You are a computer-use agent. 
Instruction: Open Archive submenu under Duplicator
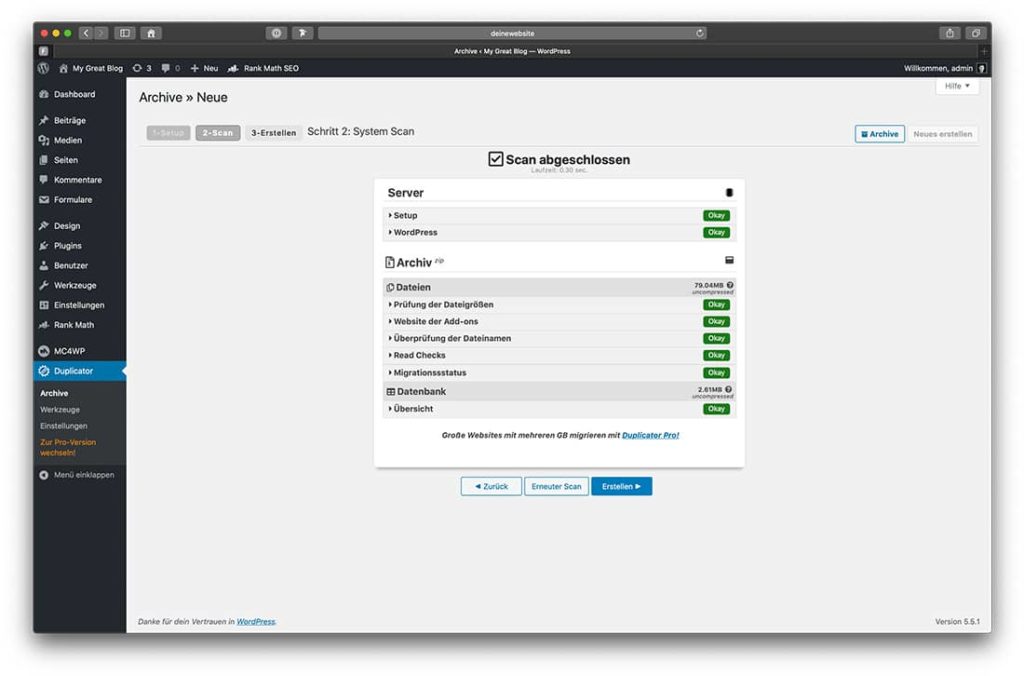click(x=54, y=393)
